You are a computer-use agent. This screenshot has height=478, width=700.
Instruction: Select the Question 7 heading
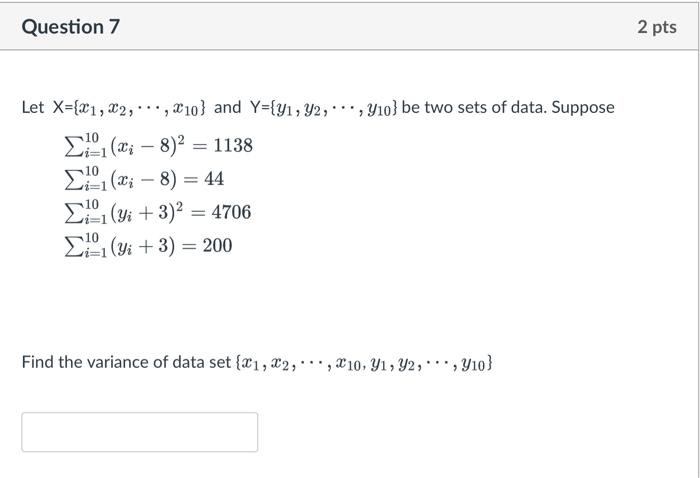point(71,27)
